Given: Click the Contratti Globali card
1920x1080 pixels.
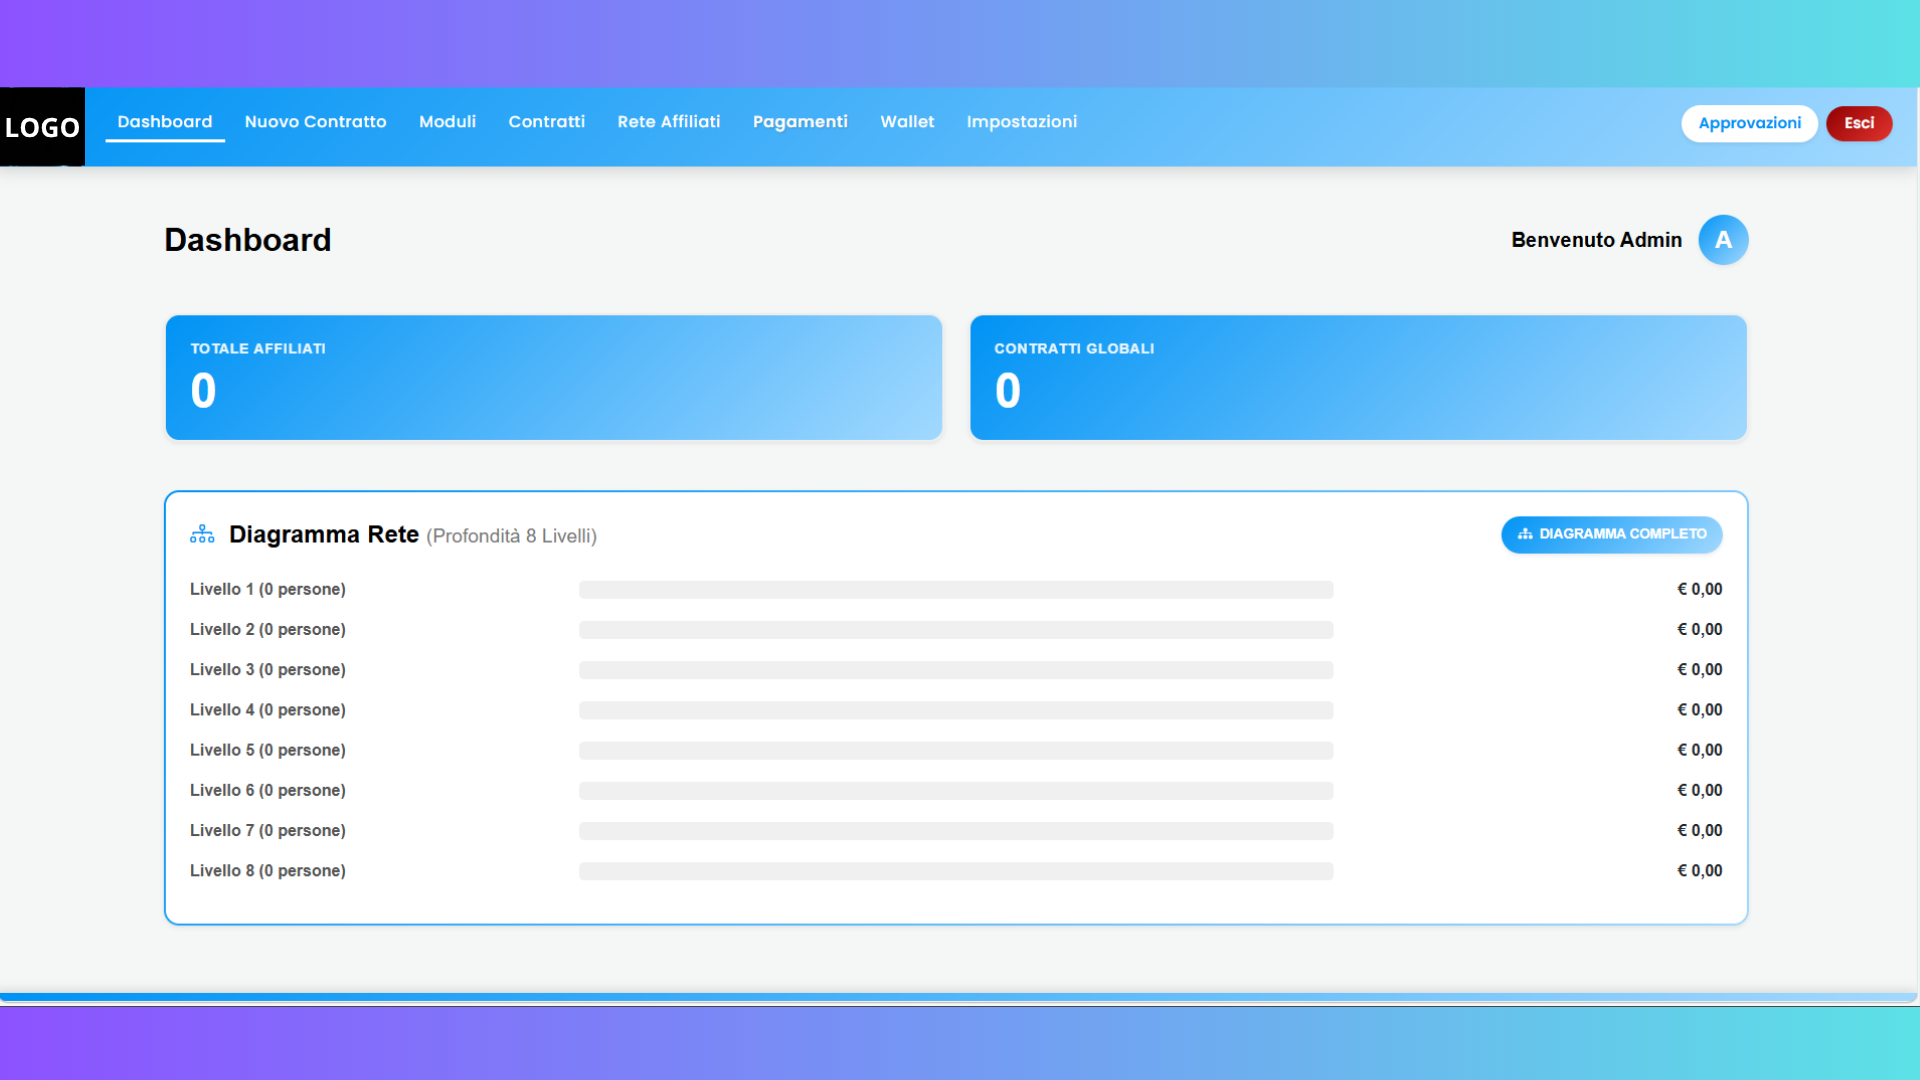Looking at the screenshot, I should [1358, 378].
